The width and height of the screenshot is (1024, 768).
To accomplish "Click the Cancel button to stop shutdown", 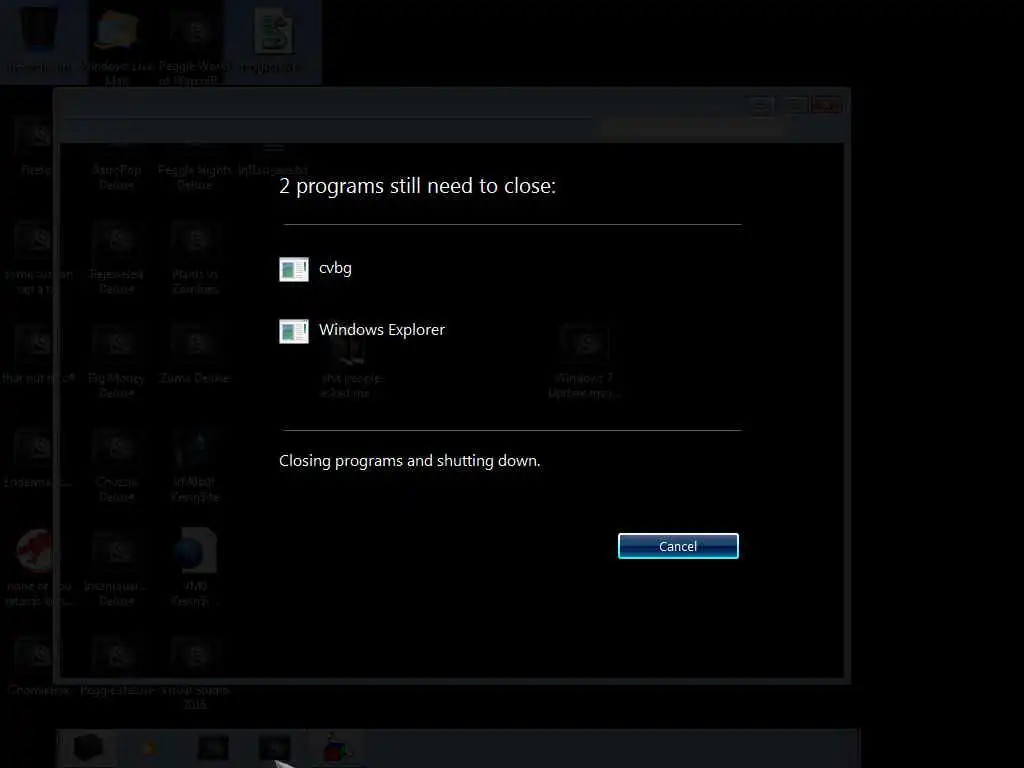I will tap(678, 546).
